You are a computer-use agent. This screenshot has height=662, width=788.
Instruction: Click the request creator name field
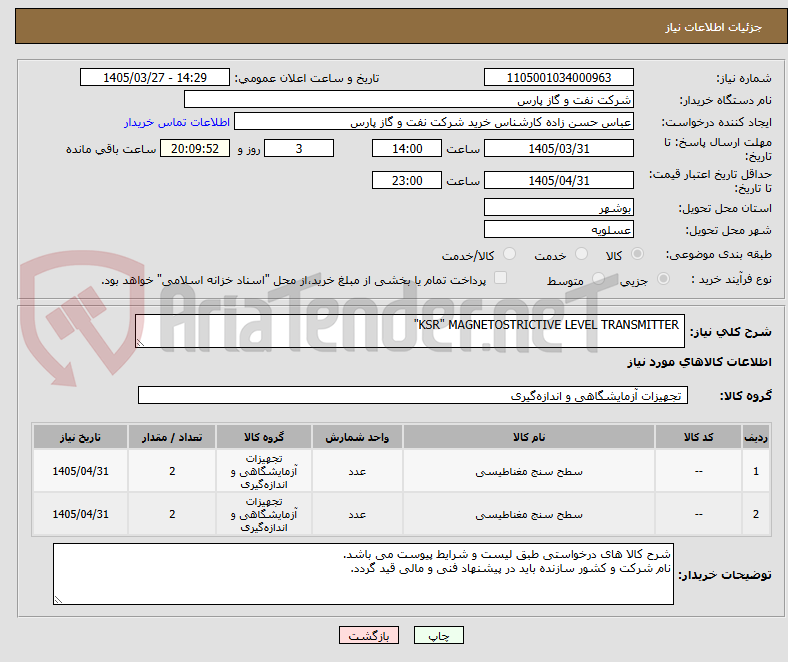click(x=434, y=122)
